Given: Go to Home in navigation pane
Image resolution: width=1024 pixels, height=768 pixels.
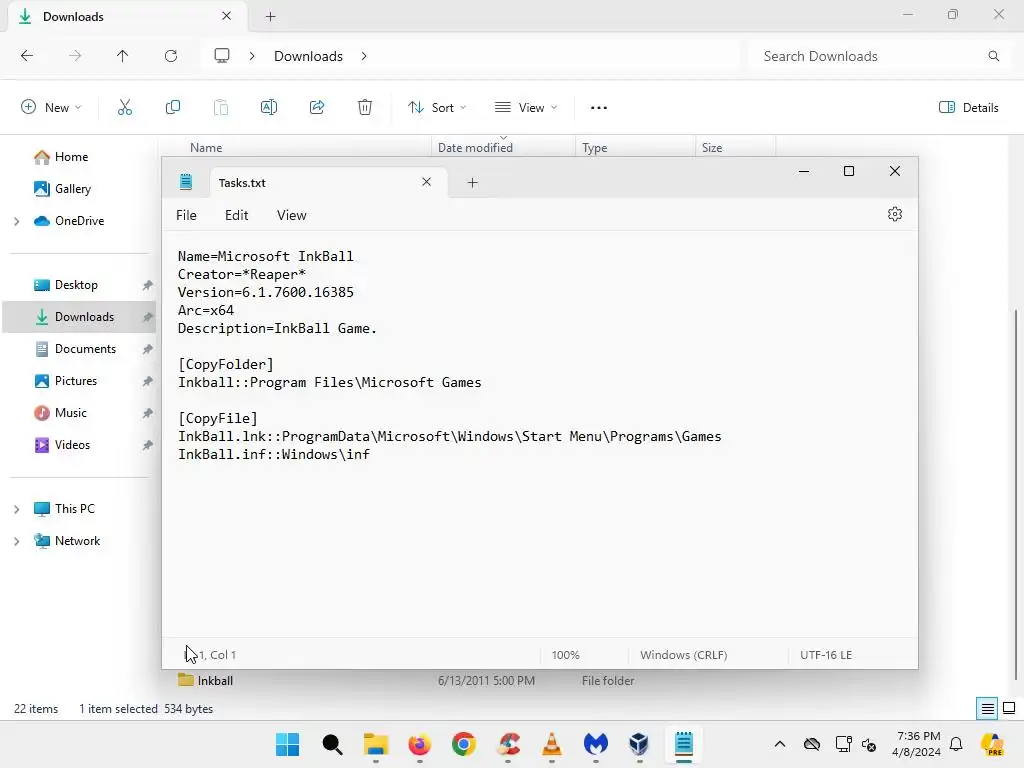Looking at the screenshot, I should pyautogui.click(x=72, y=157).
